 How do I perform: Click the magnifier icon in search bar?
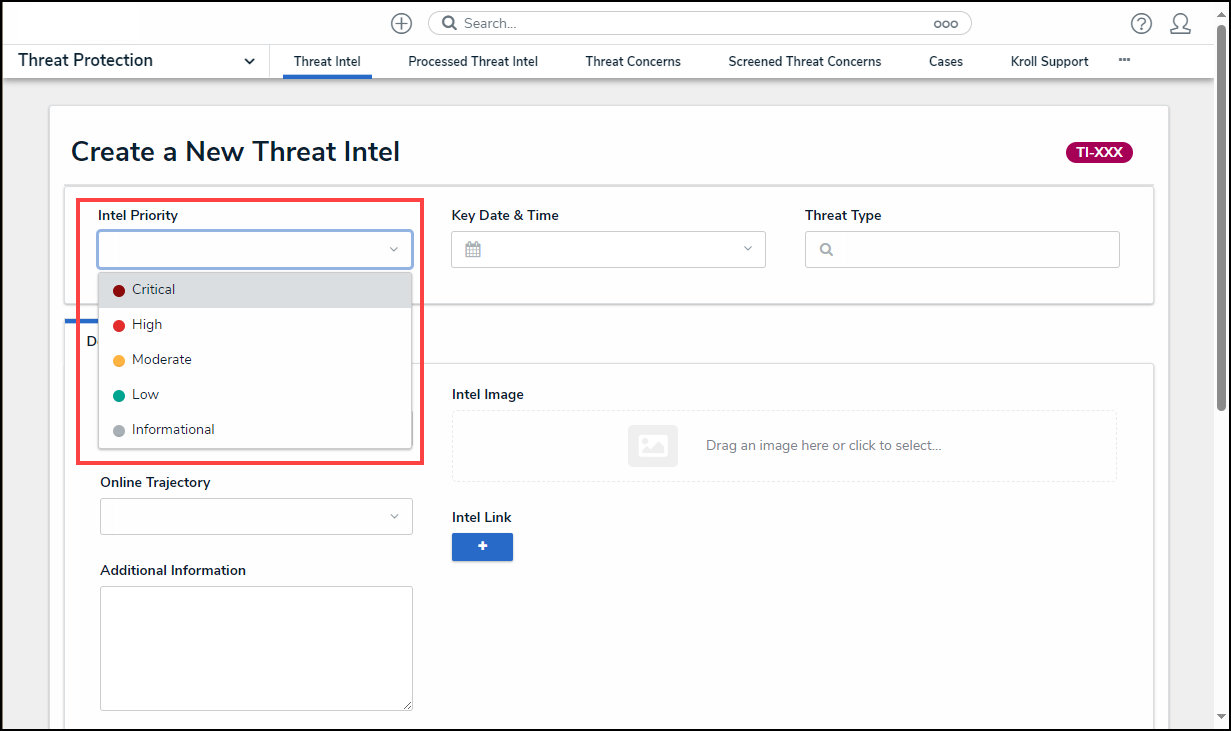coord(449,23)
